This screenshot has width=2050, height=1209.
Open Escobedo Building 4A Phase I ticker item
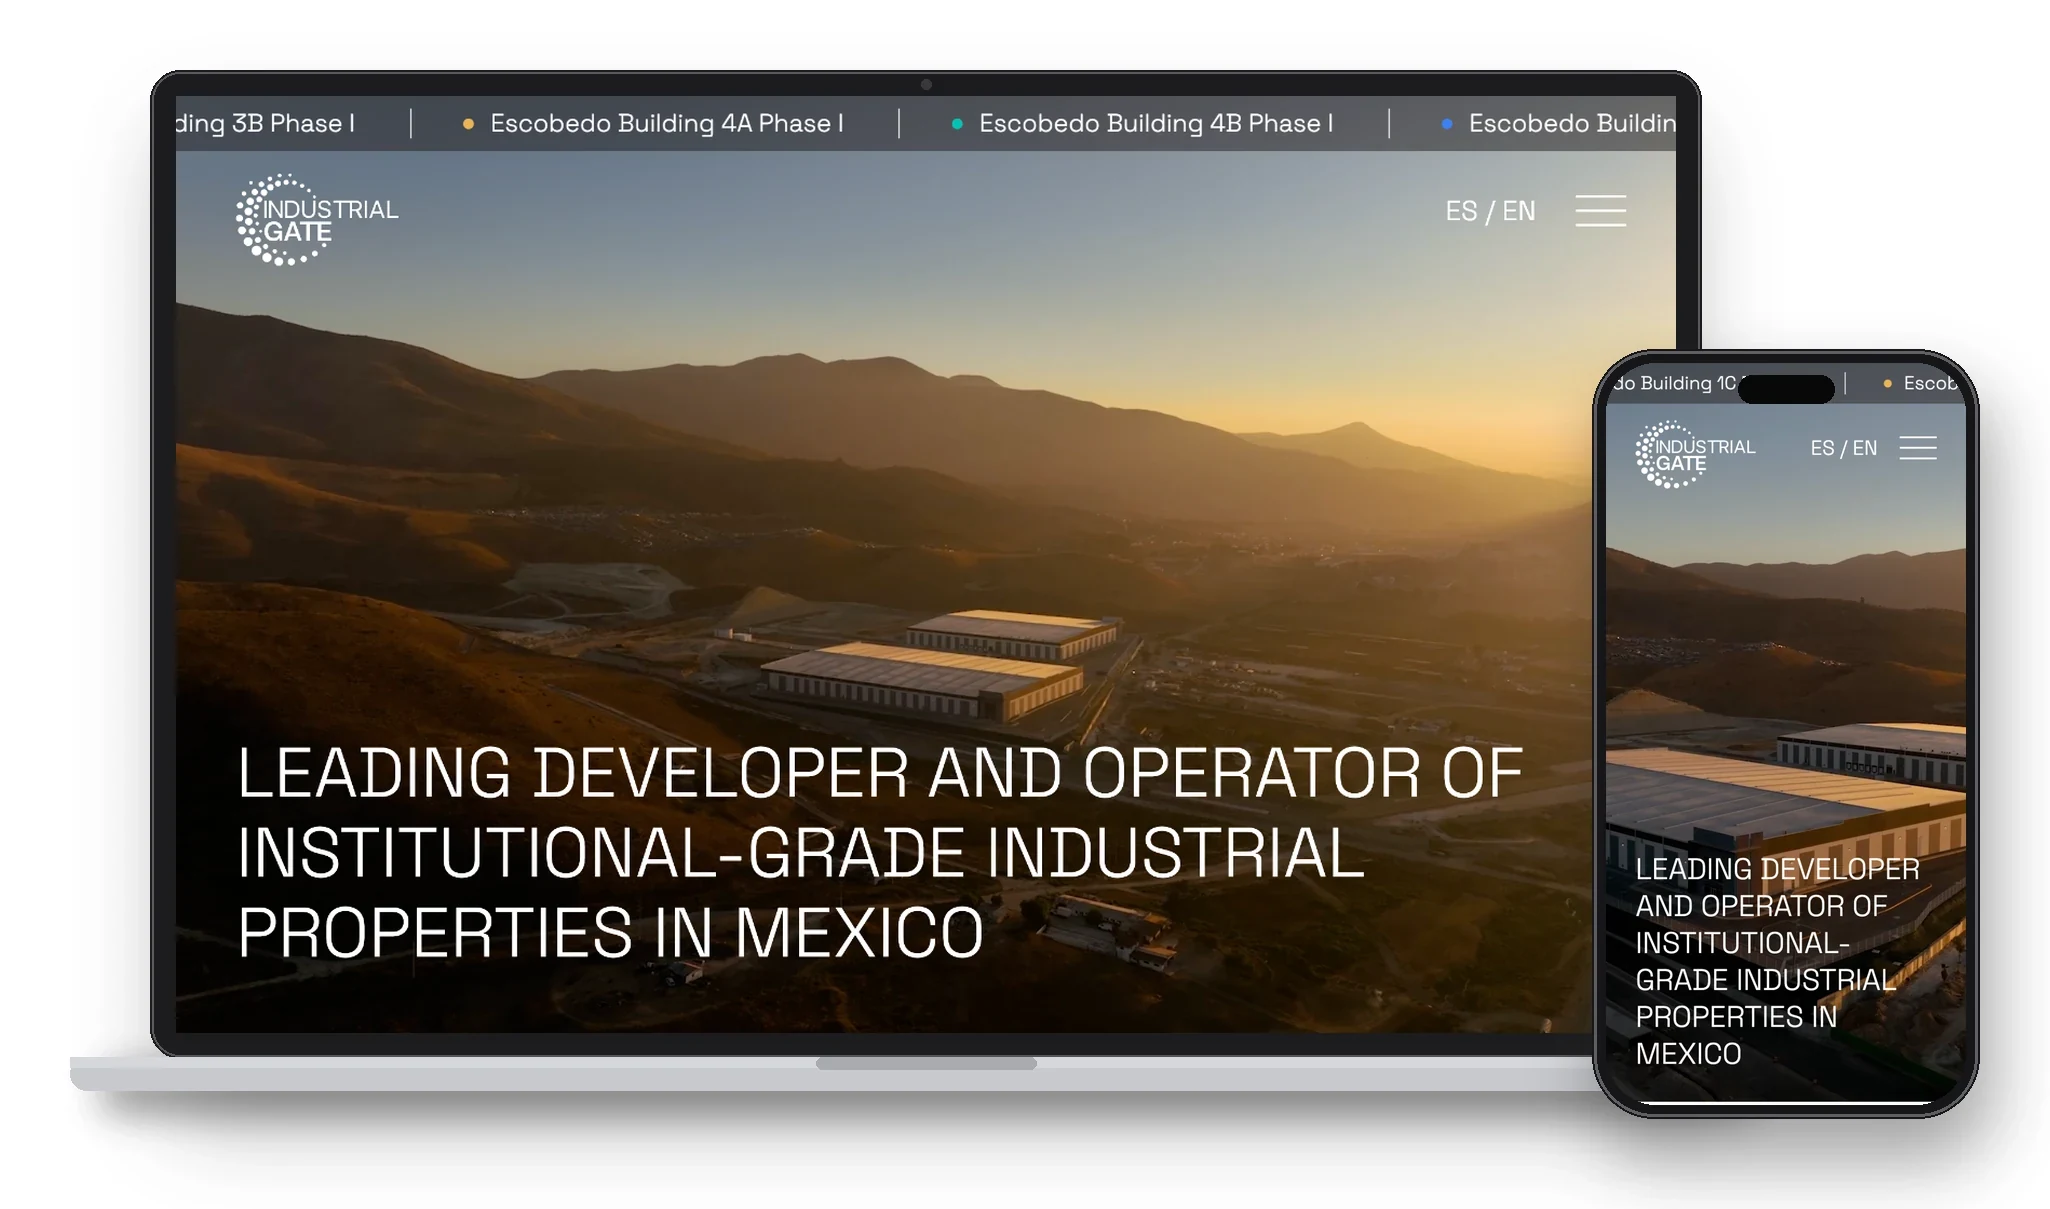[x=666, y=123]
